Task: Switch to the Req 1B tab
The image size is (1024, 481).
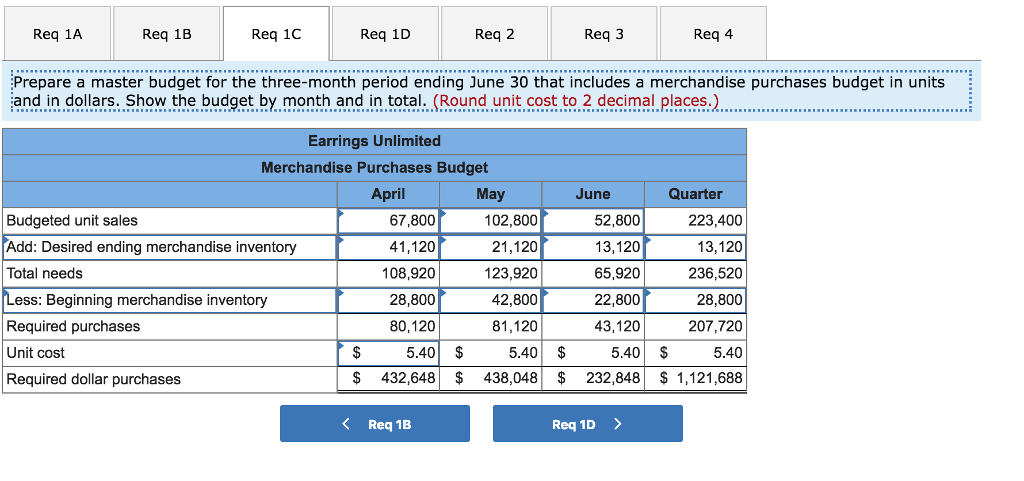Action: [x=167, y=34]
